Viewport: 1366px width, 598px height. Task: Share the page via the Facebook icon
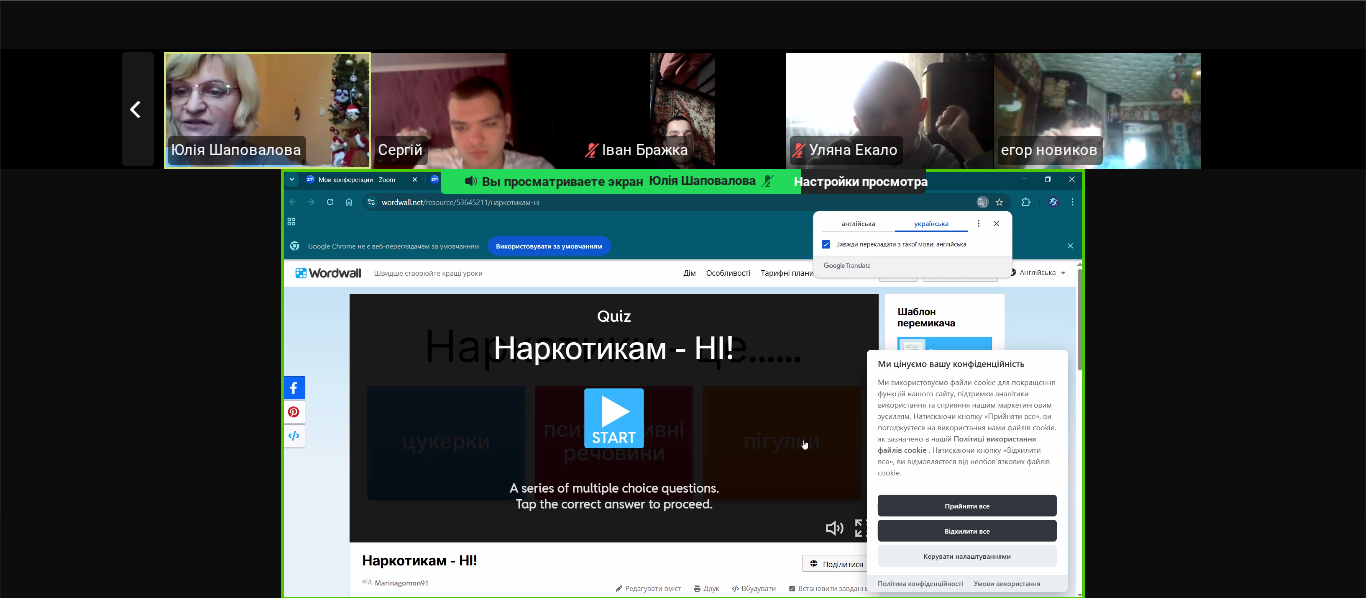point(294,388)
